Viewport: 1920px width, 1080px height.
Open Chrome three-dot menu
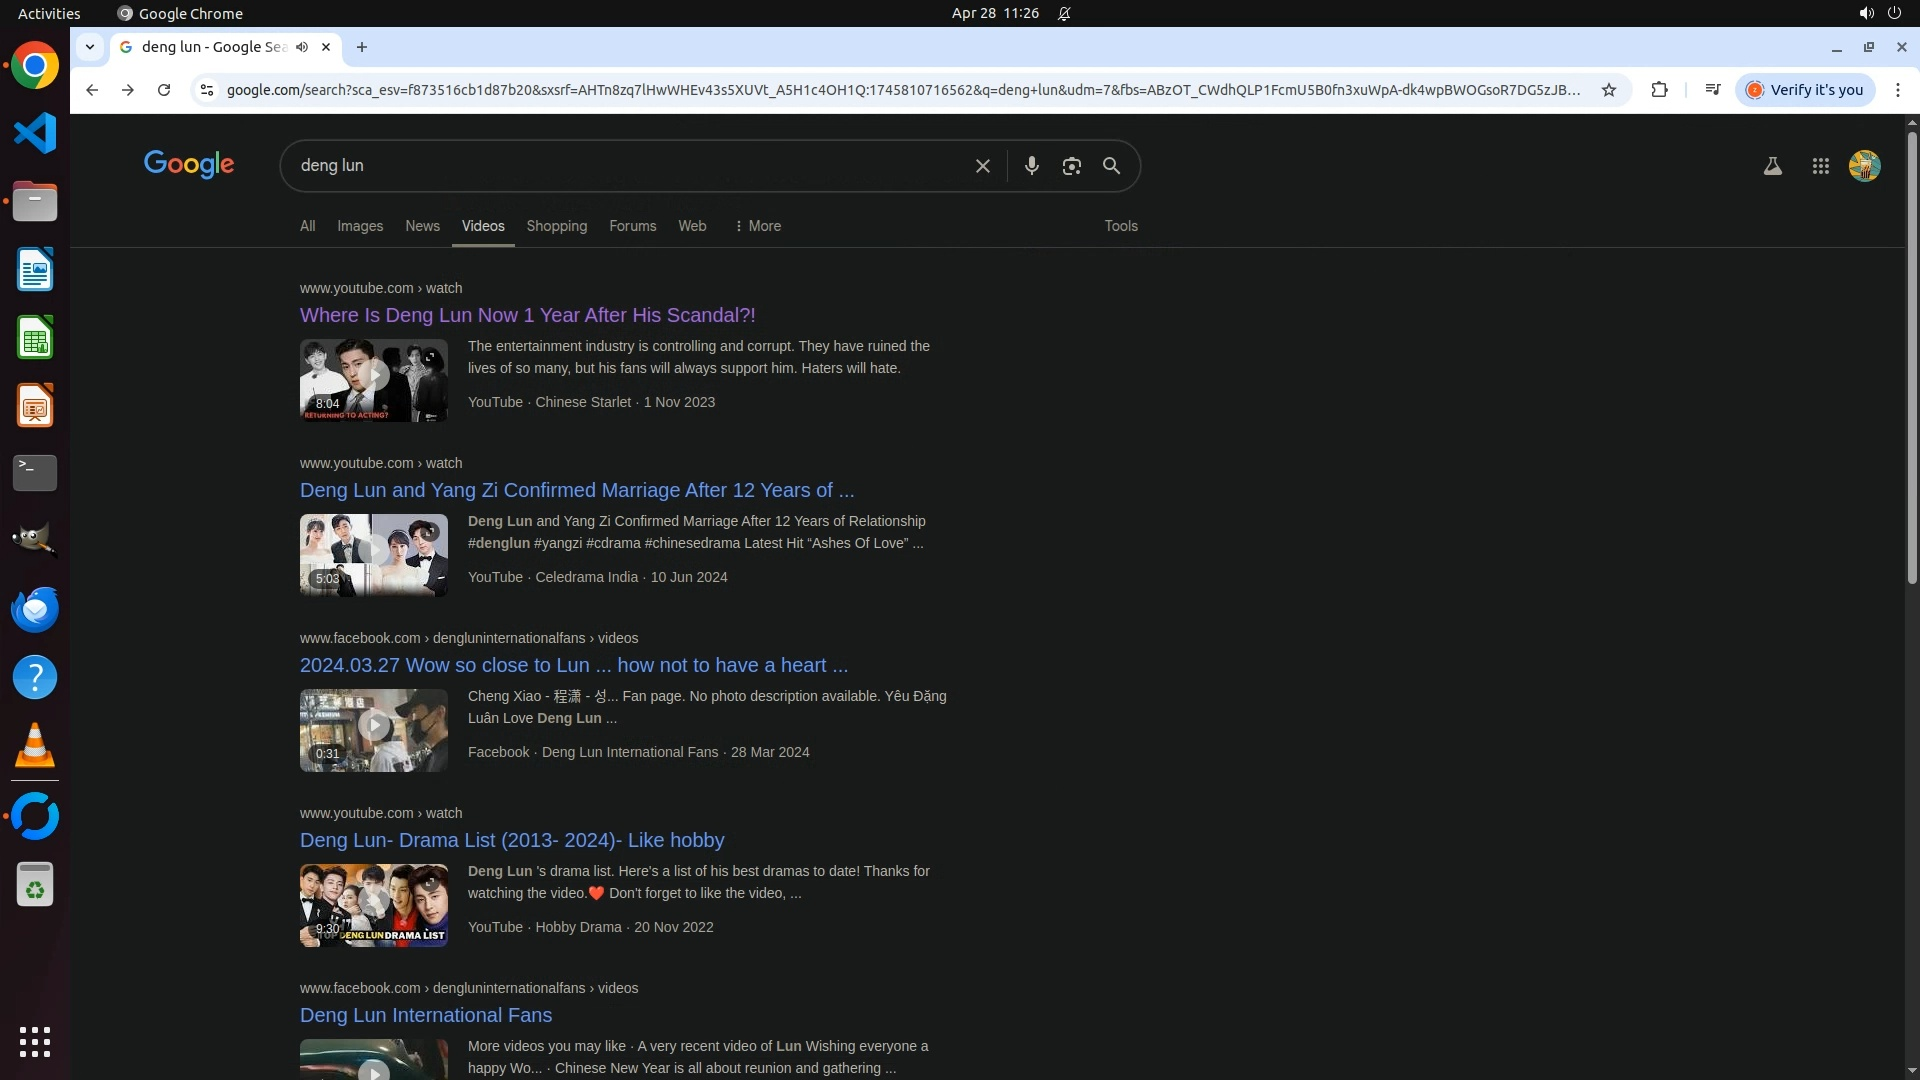coord(1897,90)
